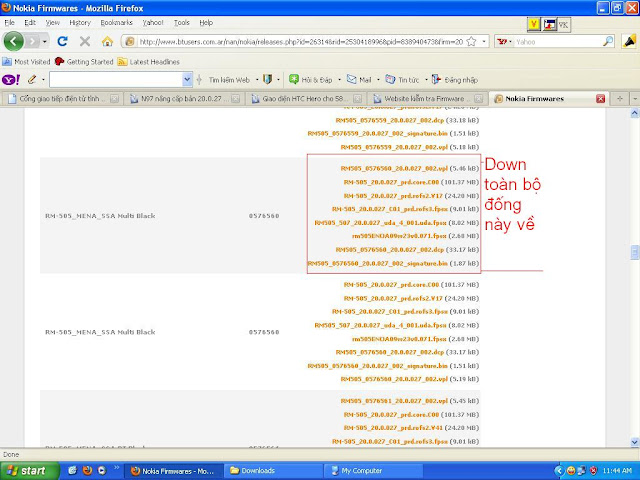Open the list-all-tabs dropdown
This screenshot has width=640, height=480.
pyautogui.click(x=635, y=99)
